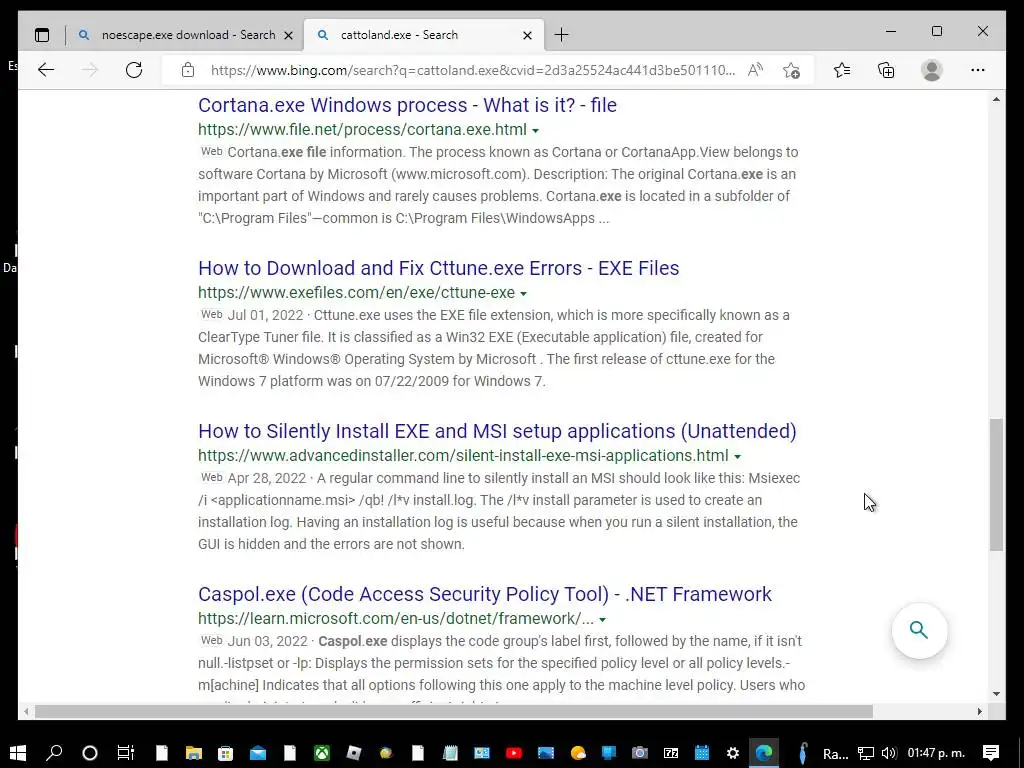Screen dimensions: 1024x768
Task: Open Mail app from taskbar
Action: click(x=258, y=753)
